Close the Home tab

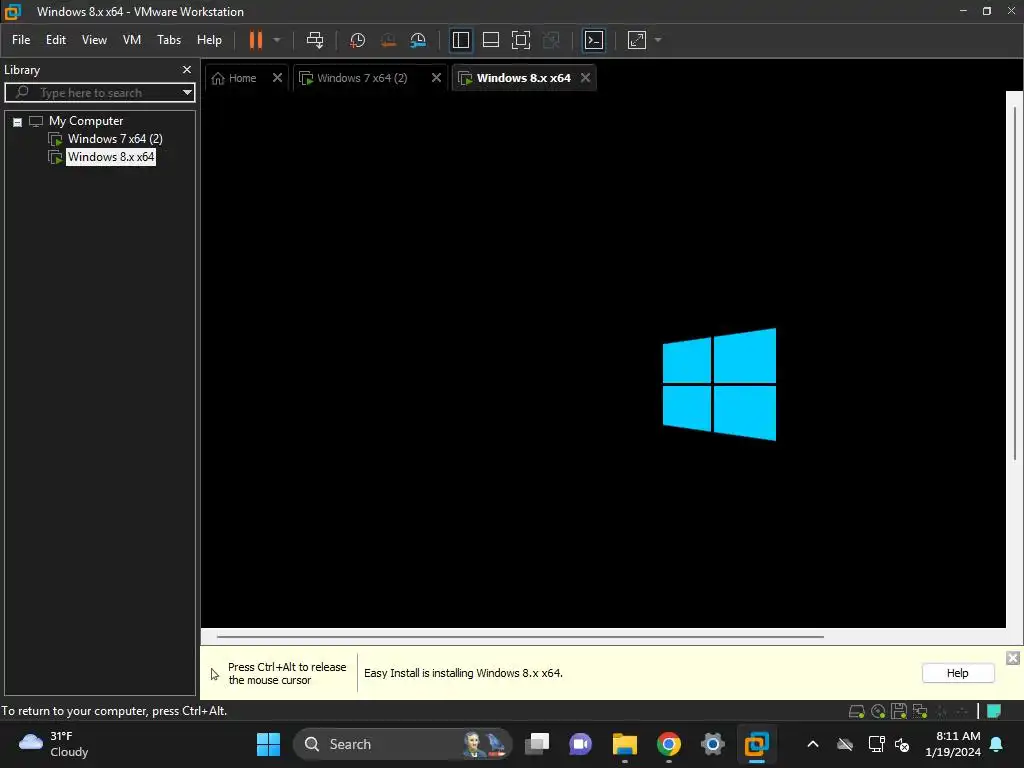(x=277, y=78)
